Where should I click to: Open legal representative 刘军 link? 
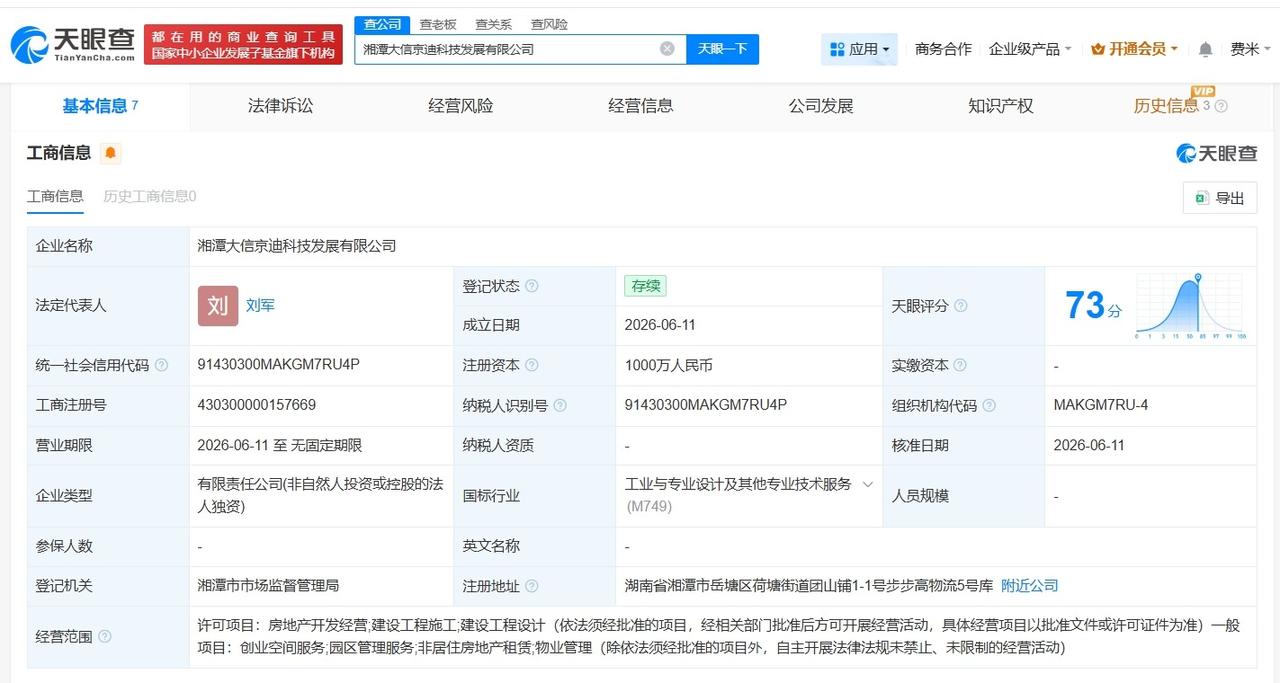(260, 305)
